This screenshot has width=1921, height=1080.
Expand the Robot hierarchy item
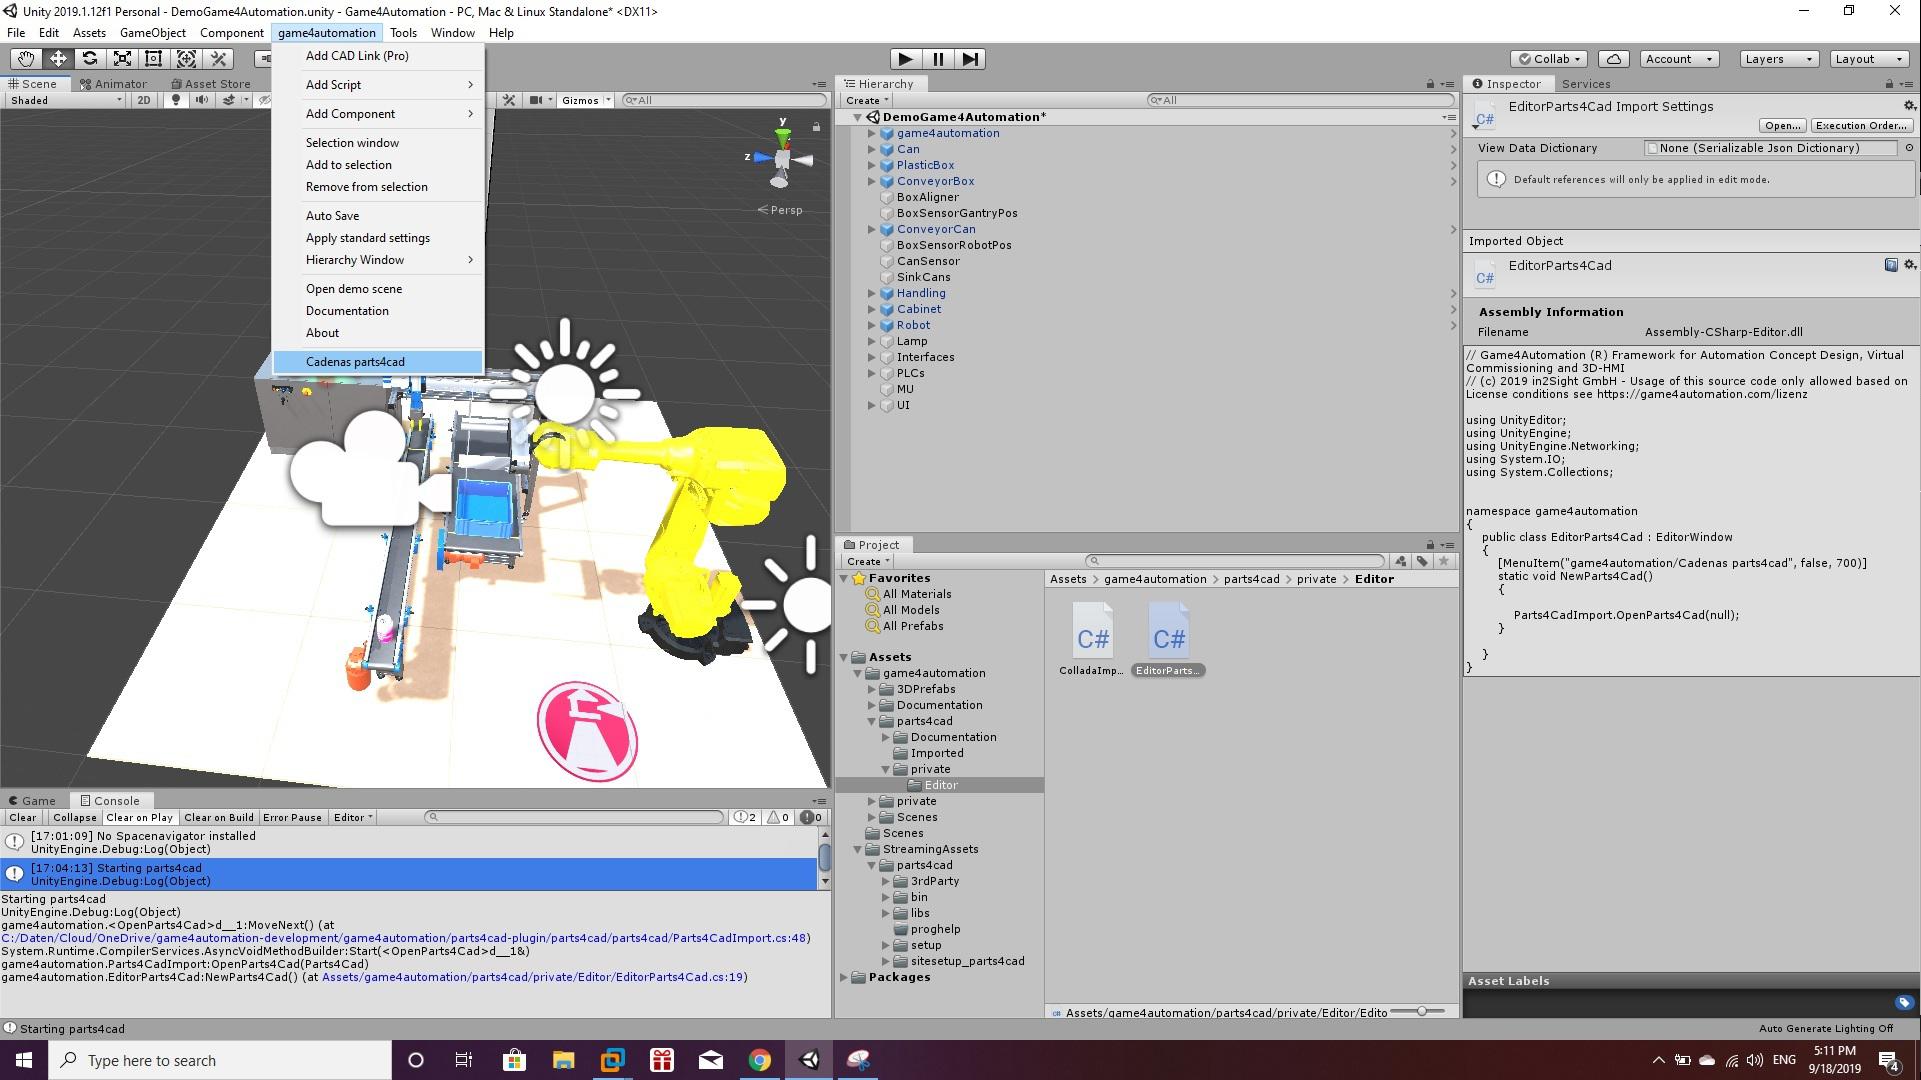pos(872,325)
